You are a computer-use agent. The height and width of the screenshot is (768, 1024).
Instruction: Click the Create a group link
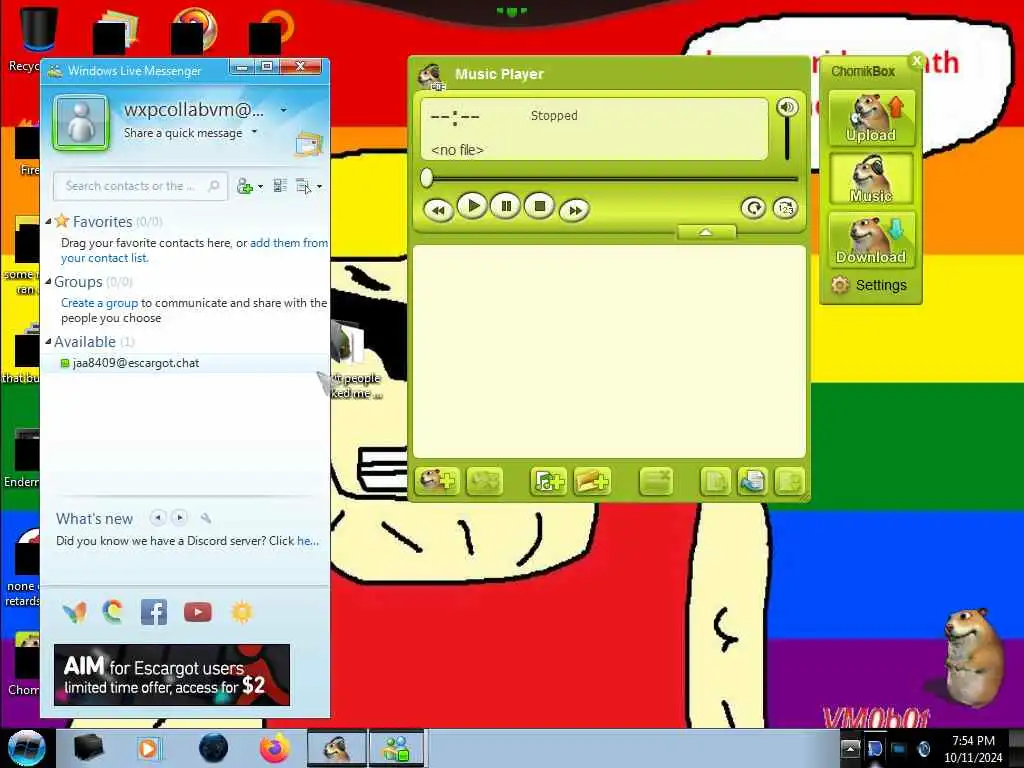99,303
